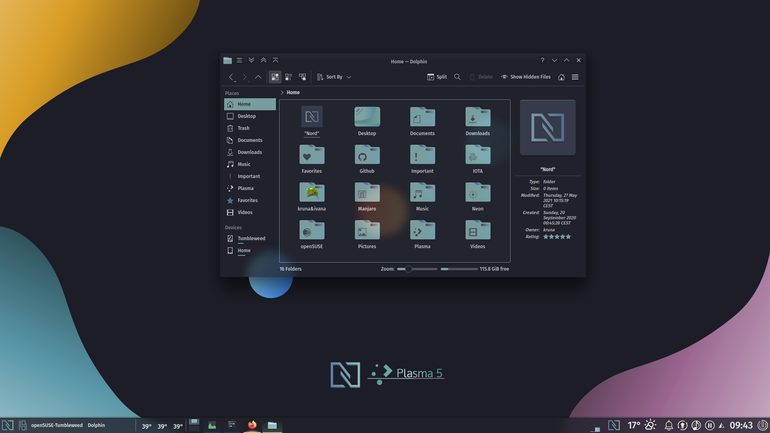Click the titlebar menu lines icon
Screen dimensions: 770x433
coord(240,60)
